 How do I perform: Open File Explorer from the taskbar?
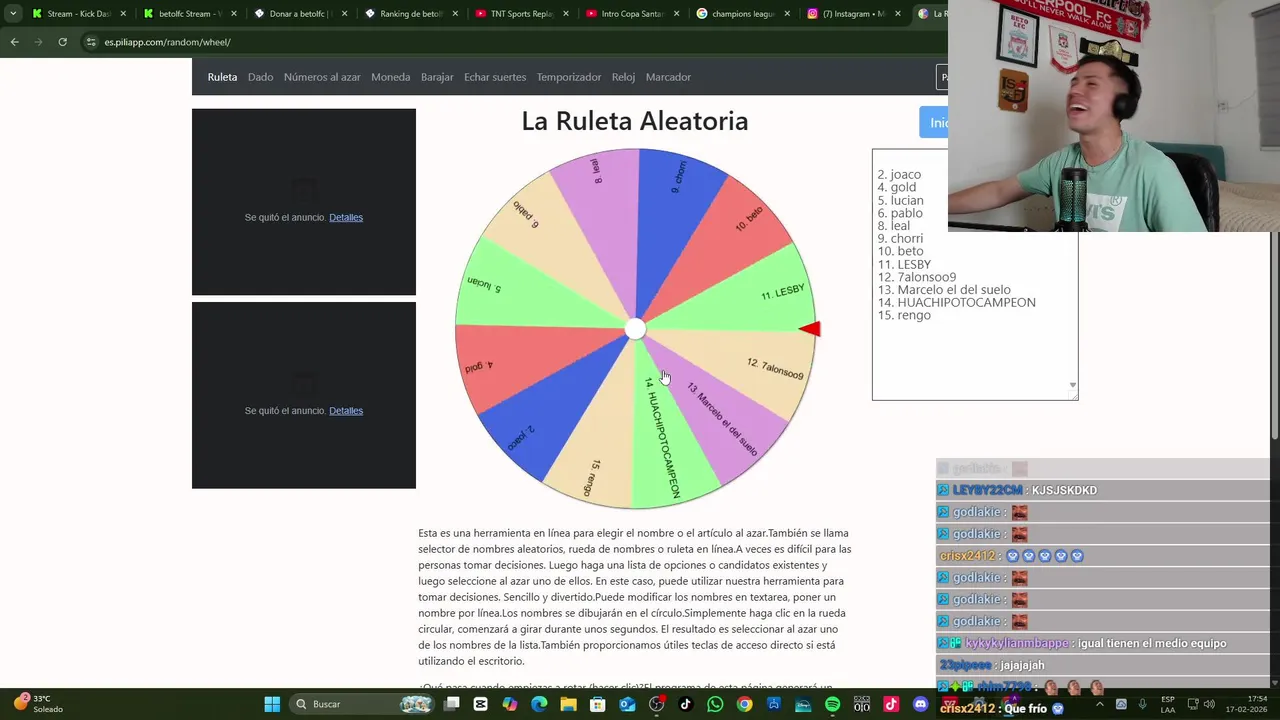click(568, 704)
